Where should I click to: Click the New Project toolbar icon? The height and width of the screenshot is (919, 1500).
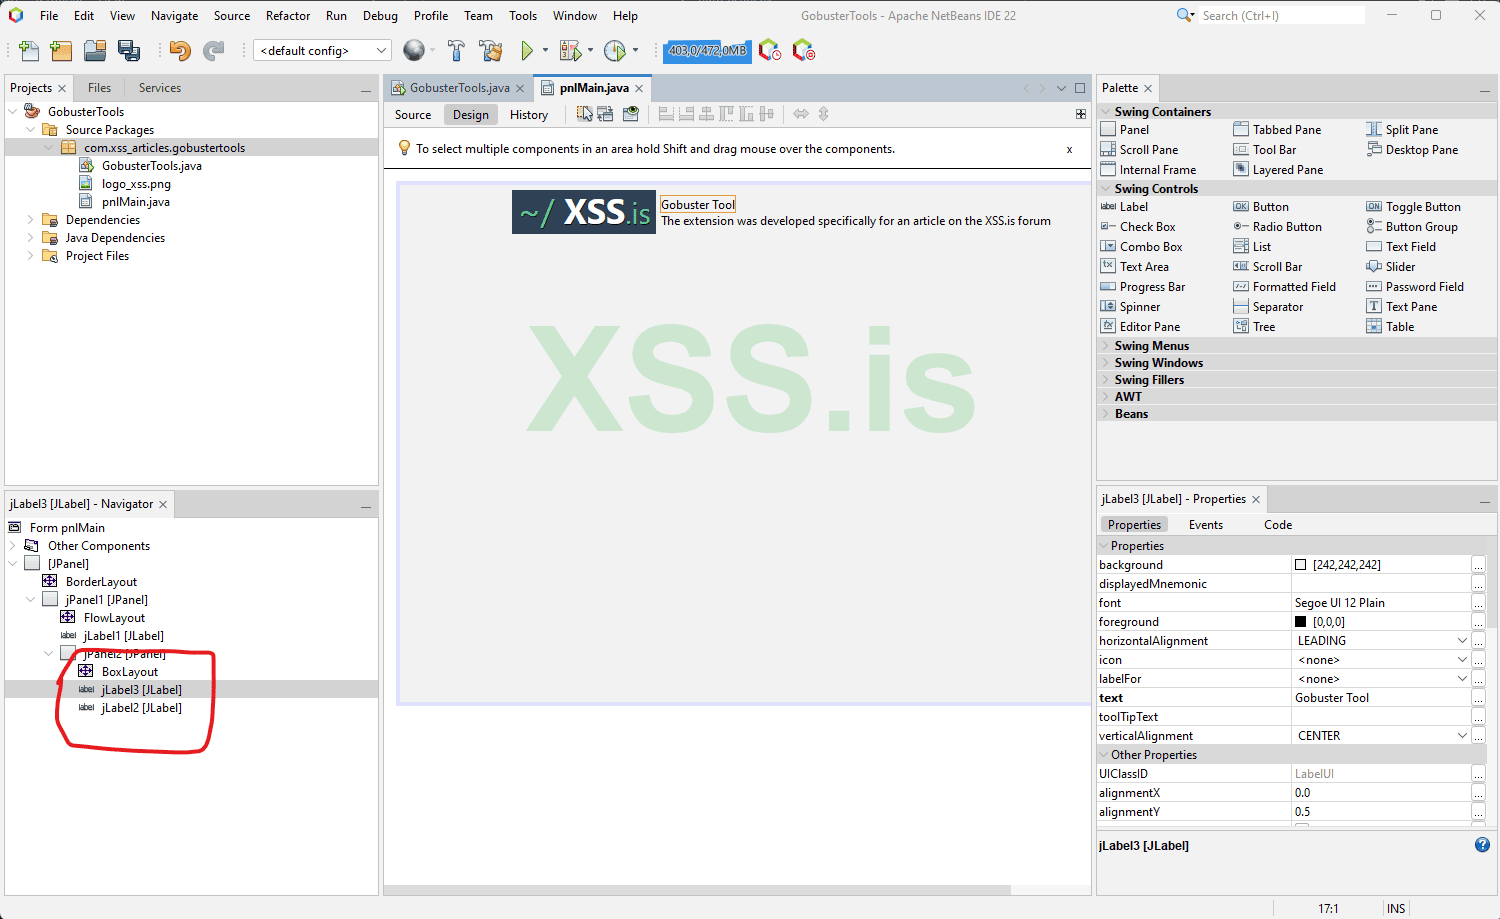(x=61, y=51)
